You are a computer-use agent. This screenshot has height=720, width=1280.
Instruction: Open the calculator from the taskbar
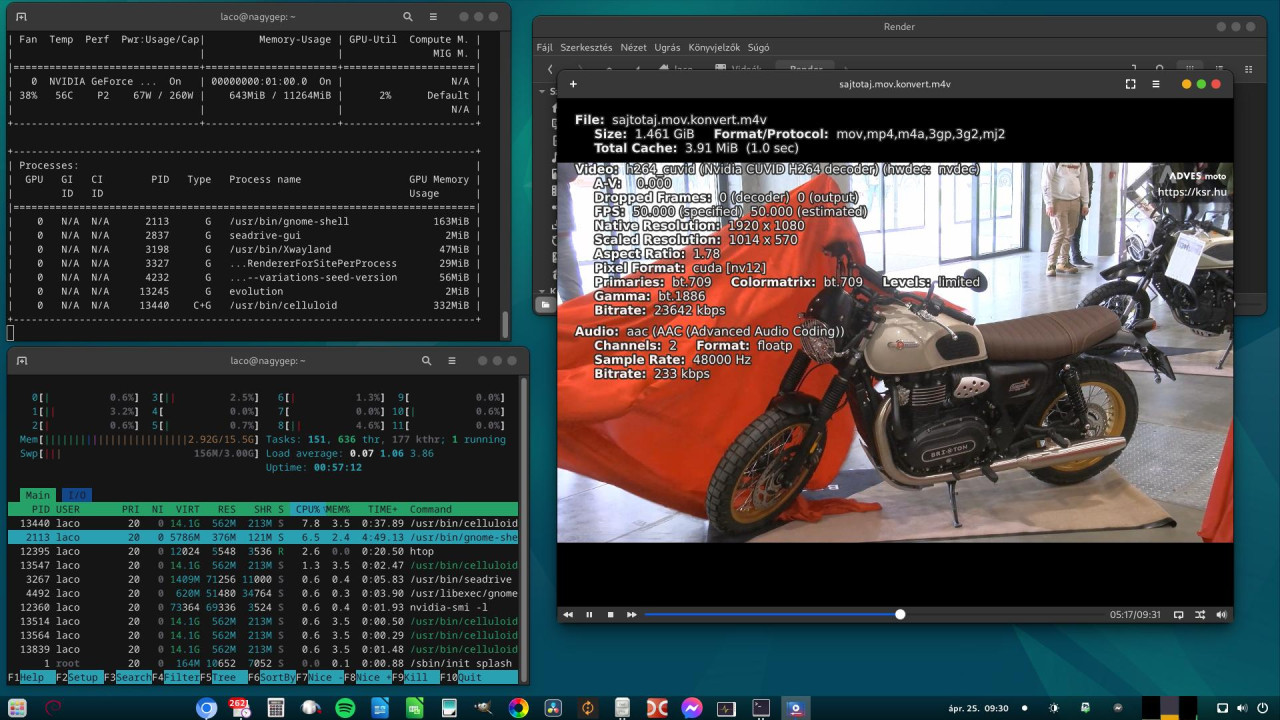coord(275,708)
